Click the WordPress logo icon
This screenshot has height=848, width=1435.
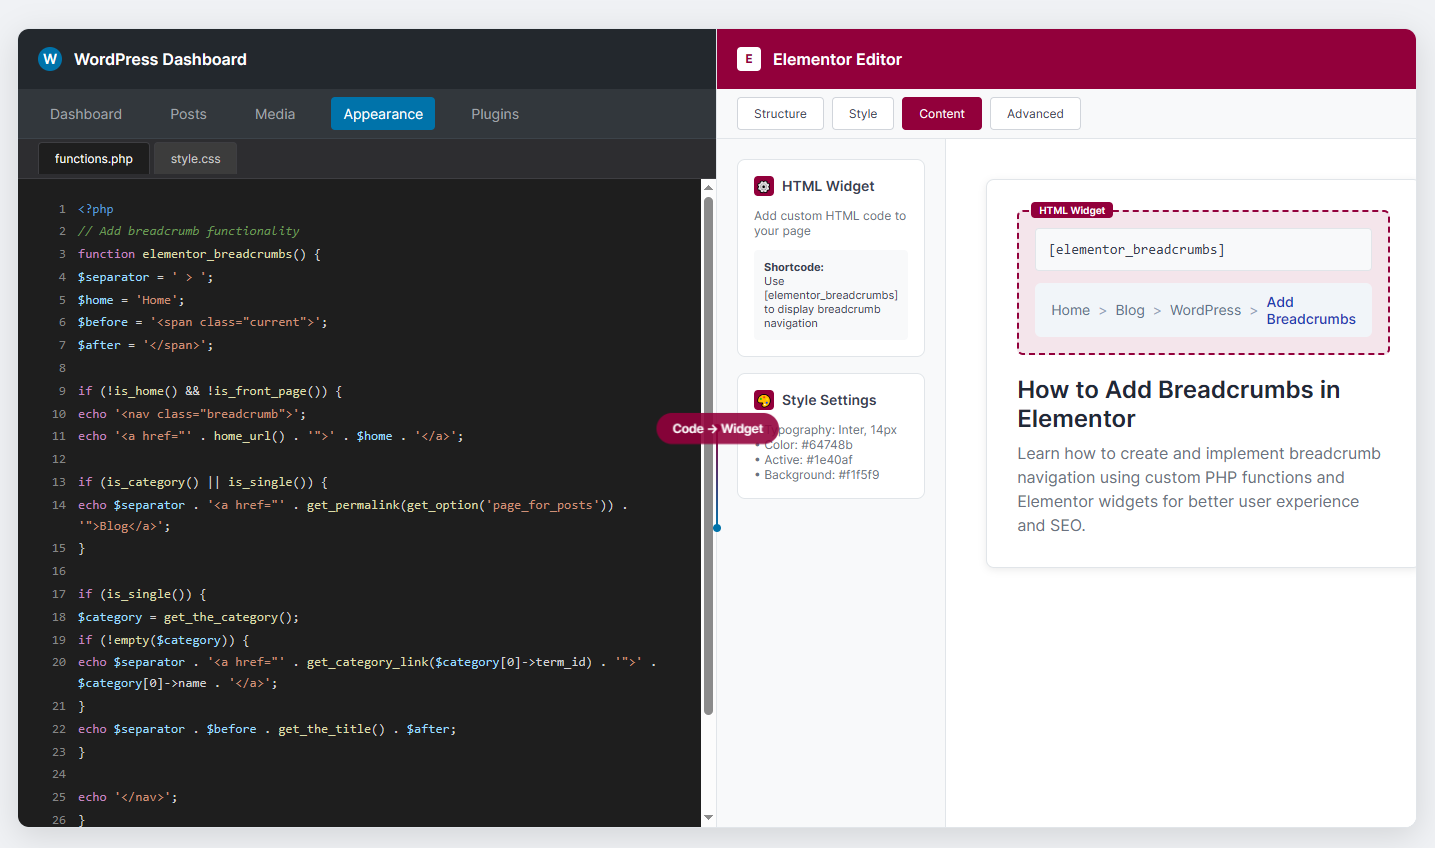[x=50, y=59]
